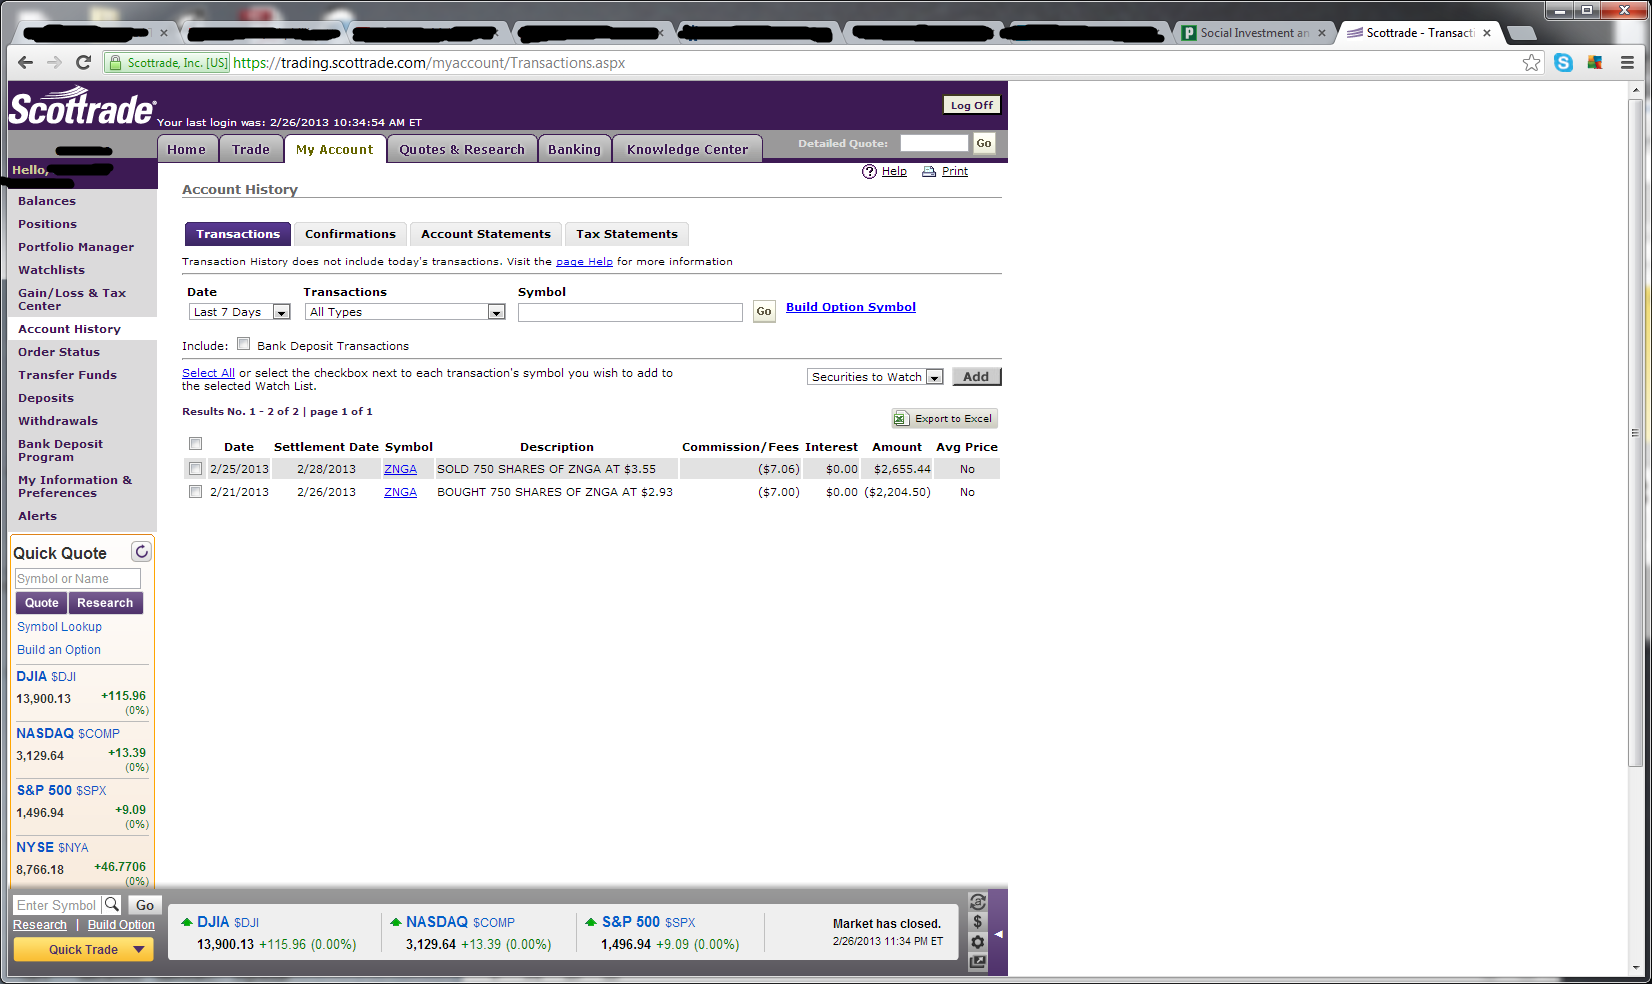
Task: Reload the Scottrade page
Action: click(x=84, y=62)
